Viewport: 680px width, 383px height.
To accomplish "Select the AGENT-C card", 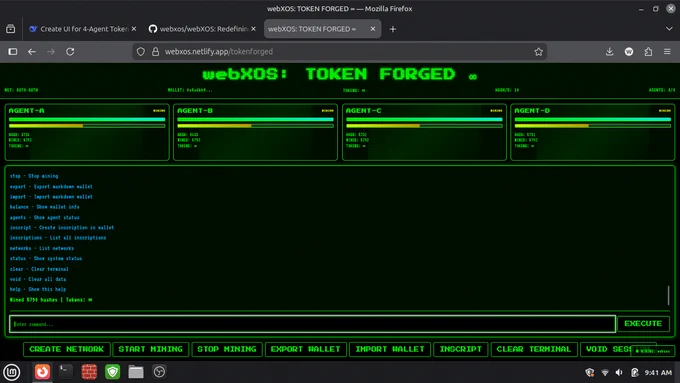I will (424, 132).
